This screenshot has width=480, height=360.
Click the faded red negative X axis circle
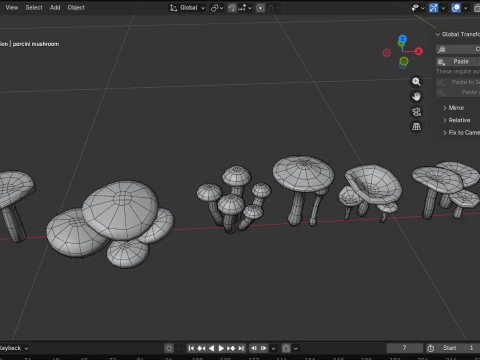click(387, 53)
